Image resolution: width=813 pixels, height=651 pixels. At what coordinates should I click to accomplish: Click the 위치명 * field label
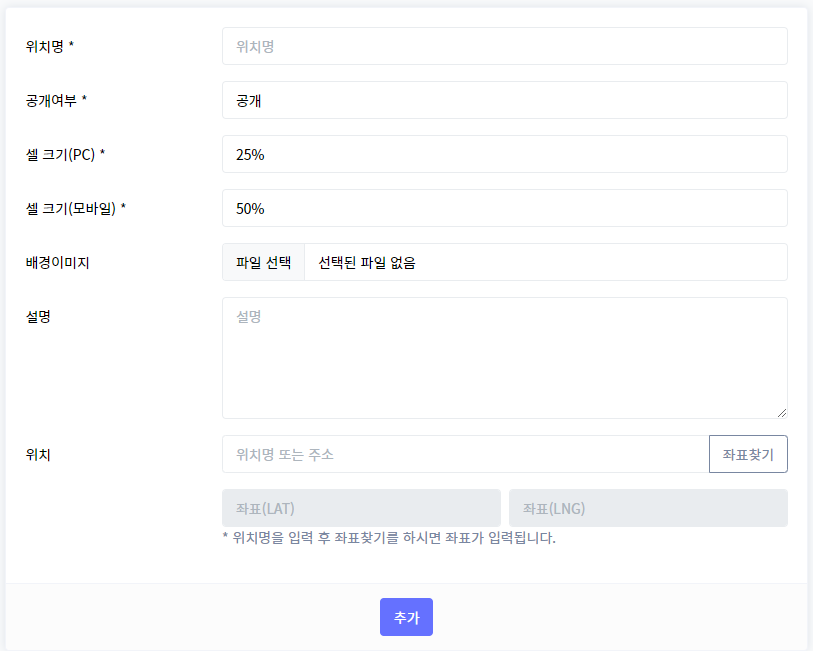(50, 47)
